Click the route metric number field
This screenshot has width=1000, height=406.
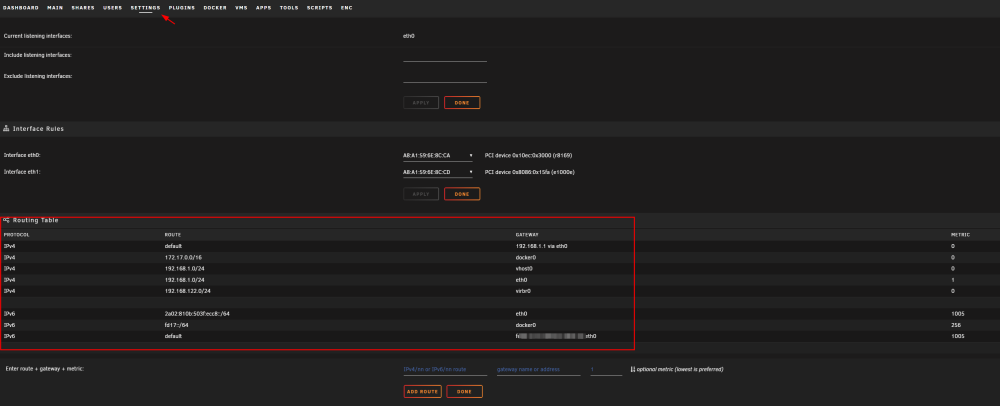coord(606,370)
